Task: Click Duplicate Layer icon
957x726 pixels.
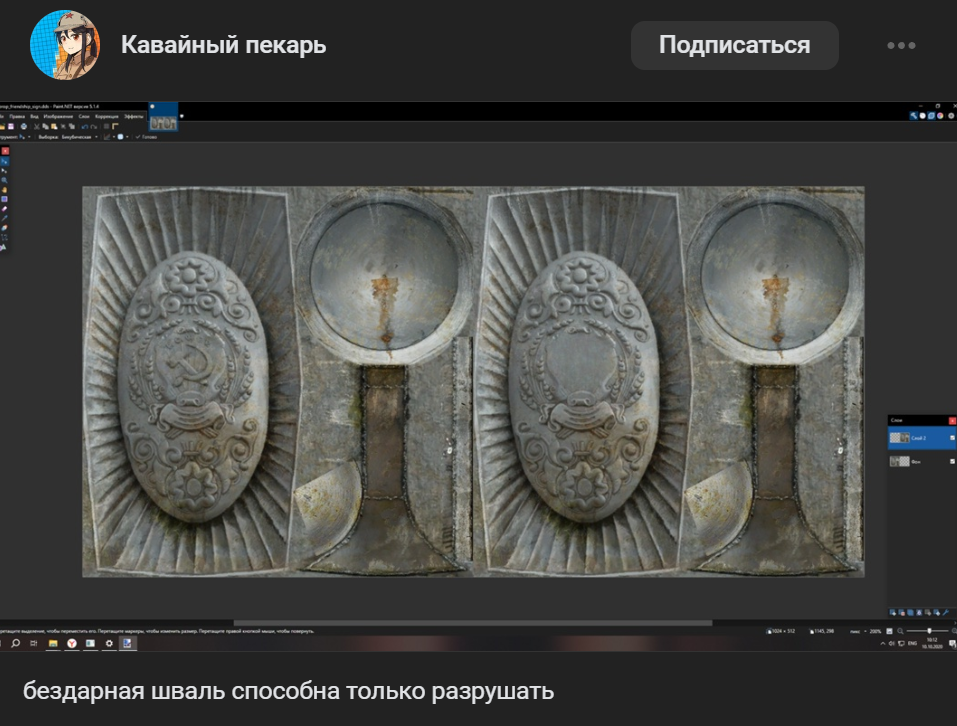Action: (910, 613)
